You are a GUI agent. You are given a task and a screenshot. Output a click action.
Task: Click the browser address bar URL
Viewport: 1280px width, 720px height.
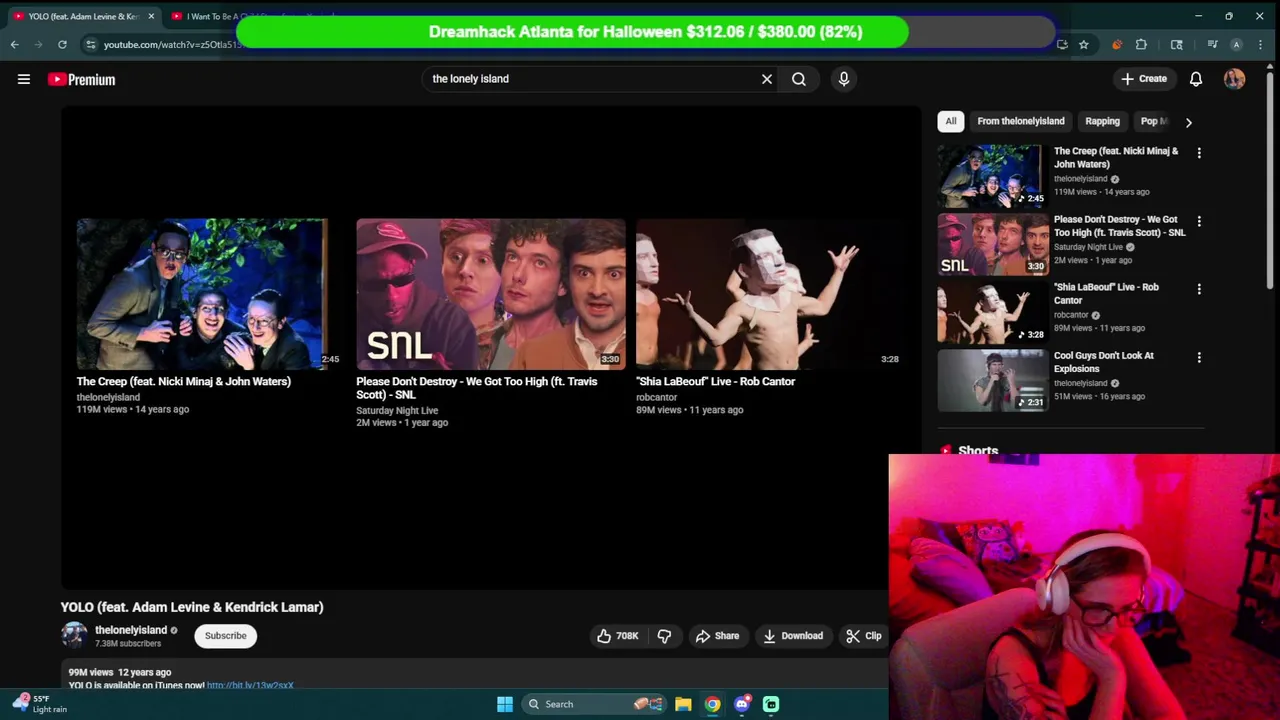pyautogui.click(x=172, y=44)
